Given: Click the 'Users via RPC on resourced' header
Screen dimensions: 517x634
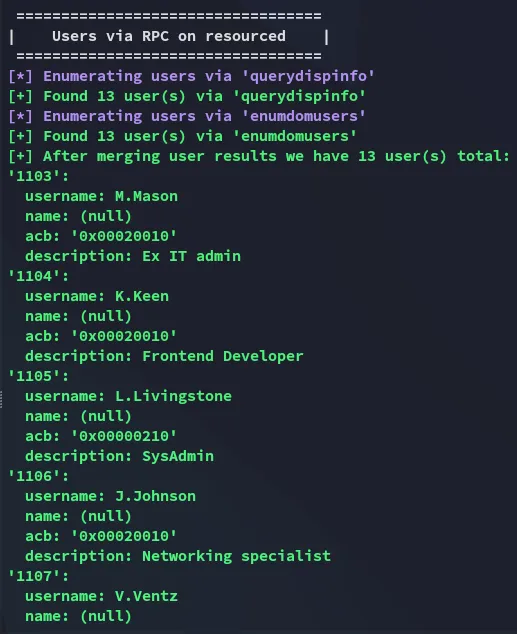Looking at the screenshot, I should tap(169, 36).
